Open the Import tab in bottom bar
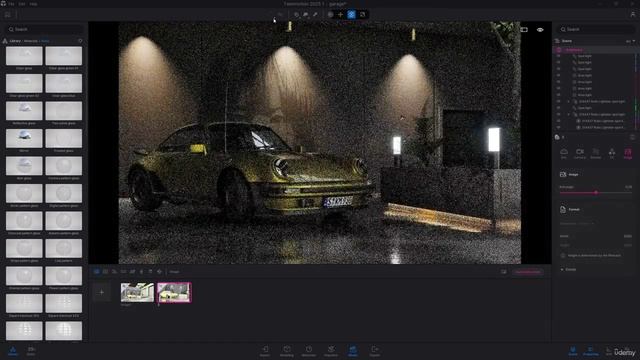The width and height of the screenshot is (640, 360). [x=265, y=351]
